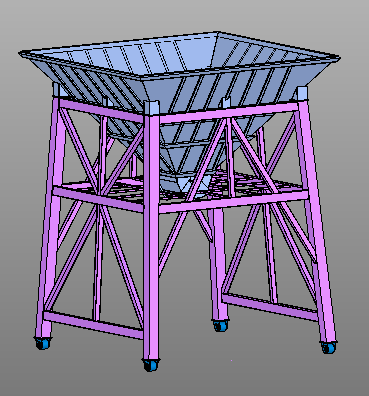Click the corner cap atop right leg
This screenshot has width=369, height=396.
click(x=302, y=93)
